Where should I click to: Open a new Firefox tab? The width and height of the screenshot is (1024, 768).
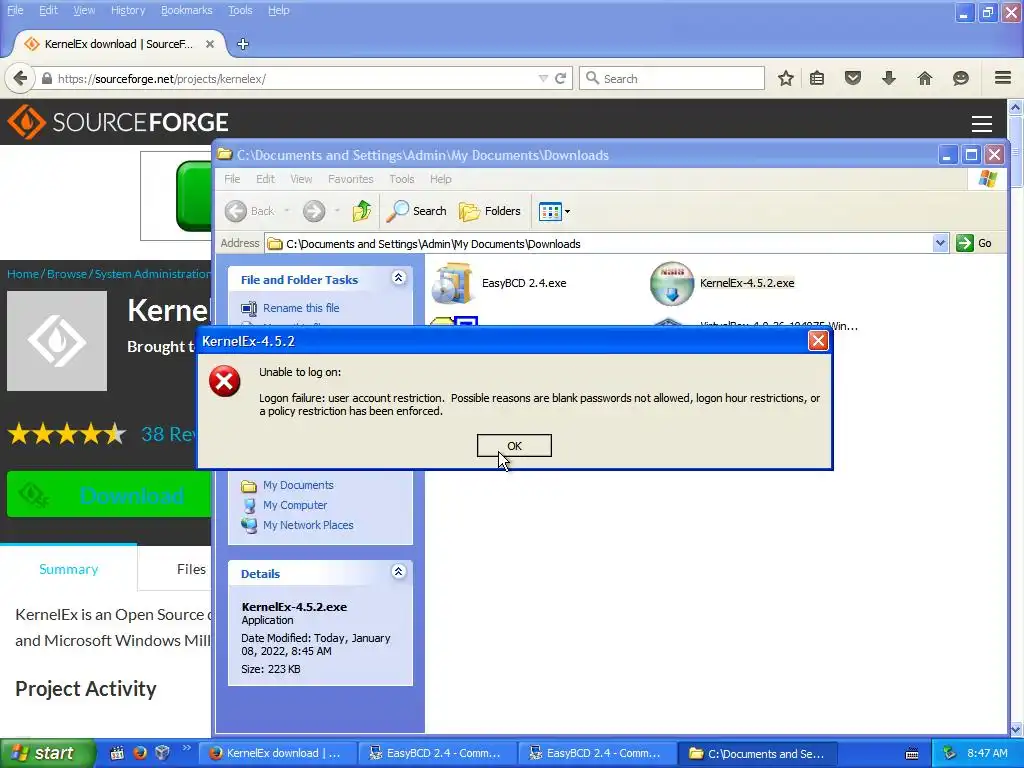click(243, 44)
